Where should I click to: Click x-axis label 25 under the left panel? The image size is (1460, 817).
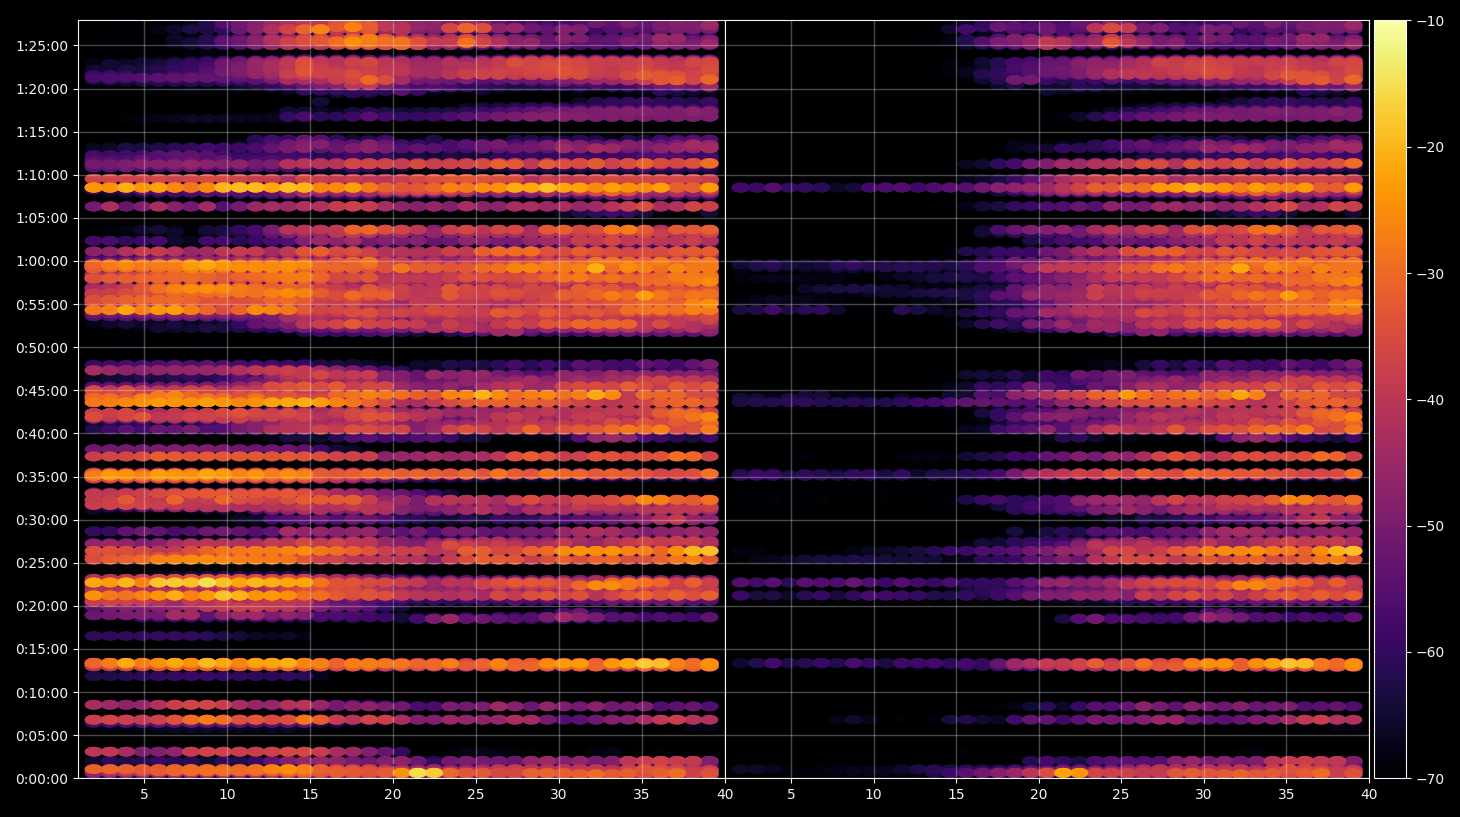click(x=476, y=795)
